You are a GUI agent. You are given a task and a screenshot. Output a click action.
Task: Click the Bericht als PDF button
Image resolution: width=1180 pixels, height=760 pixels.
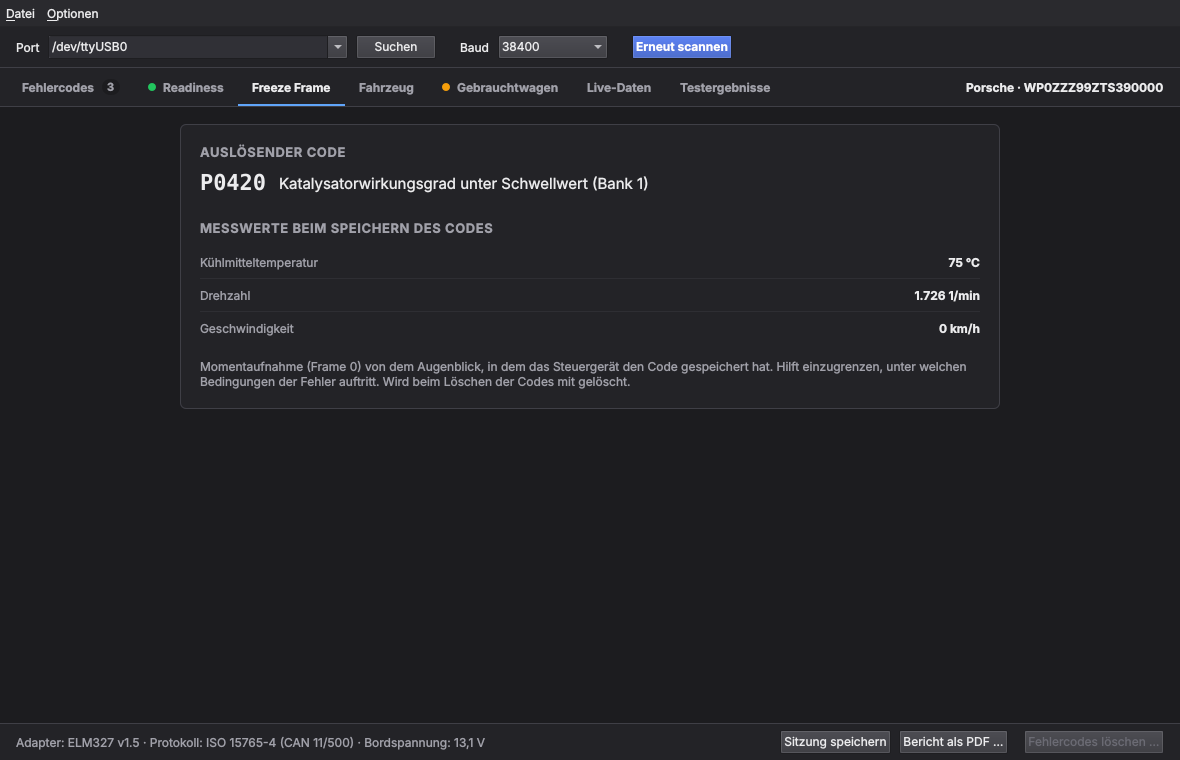tap(953, 742)
